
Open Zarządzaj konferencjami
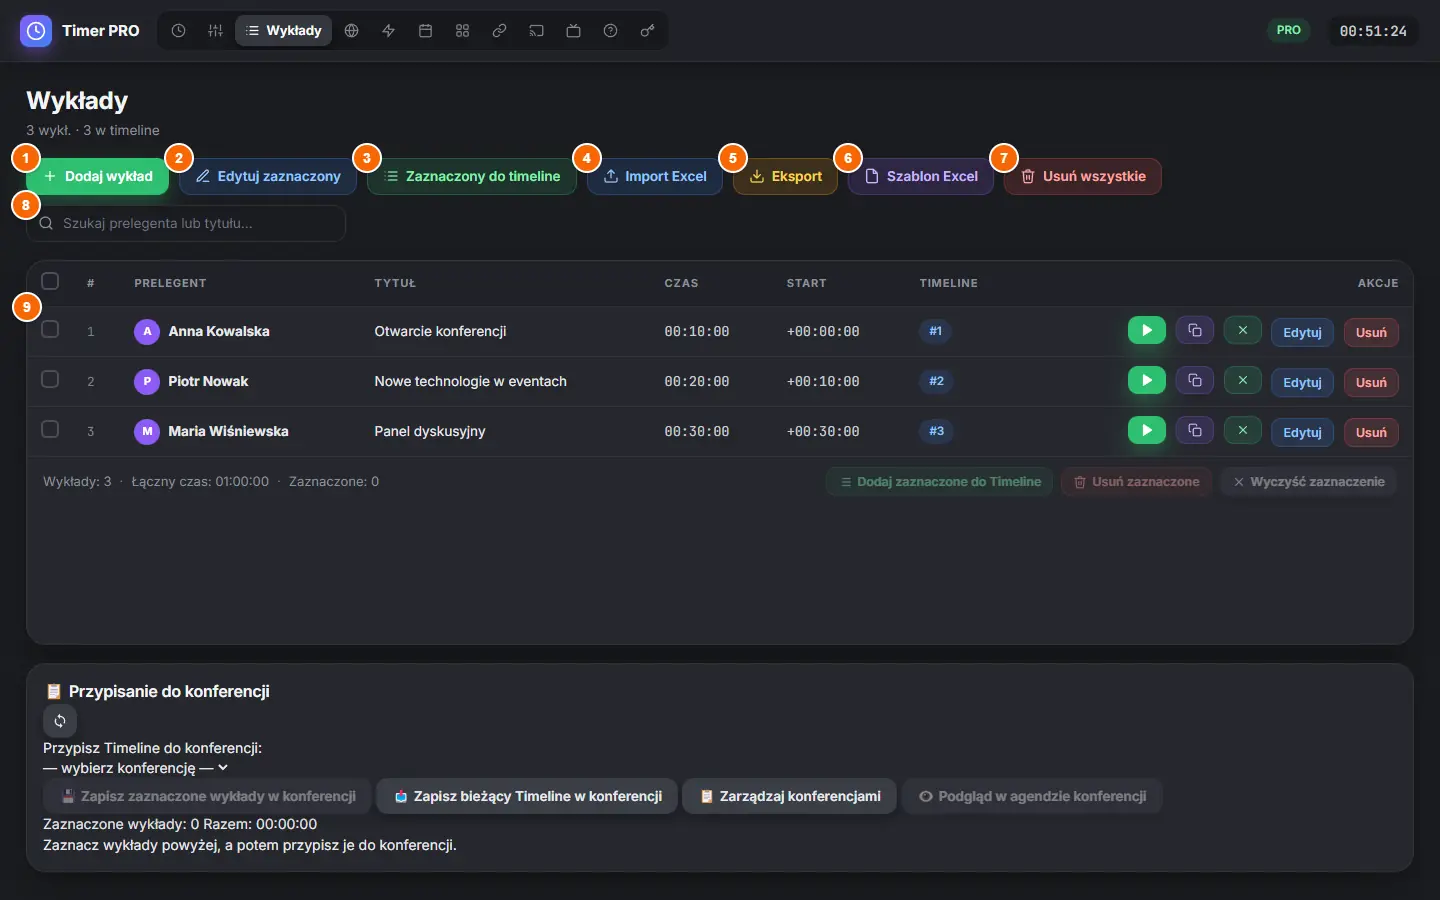(x=790, y=796)
